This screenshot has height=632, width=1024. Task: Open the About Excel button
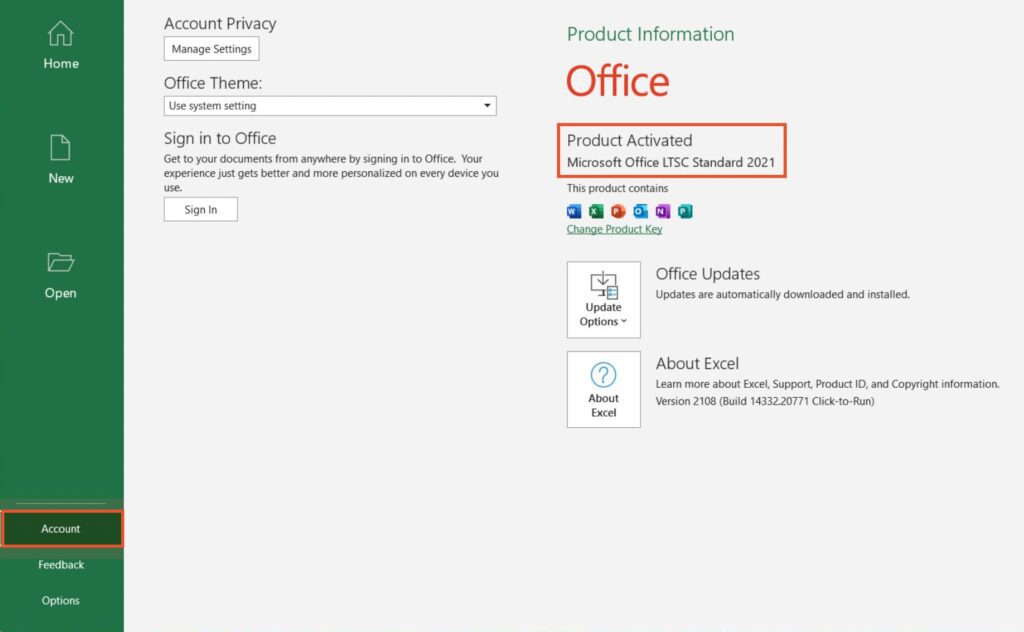click(604, 389)
